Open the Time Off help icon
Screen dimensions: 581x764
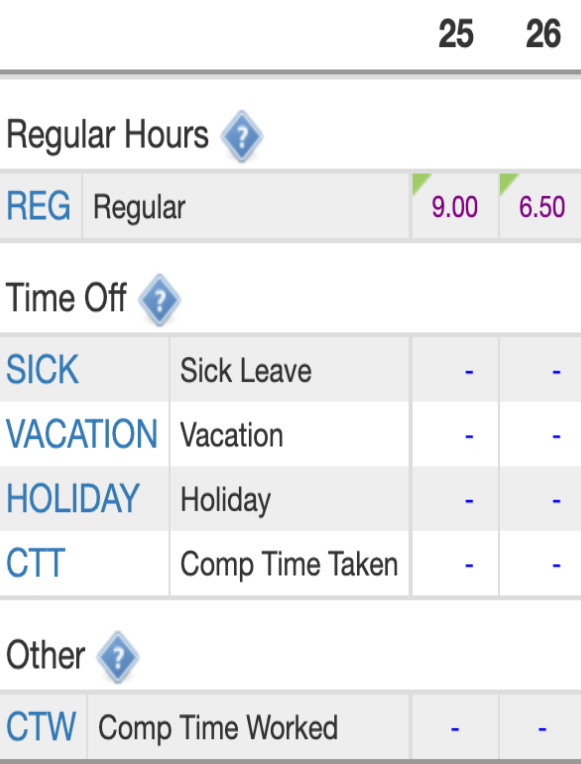tap(159, 299)
